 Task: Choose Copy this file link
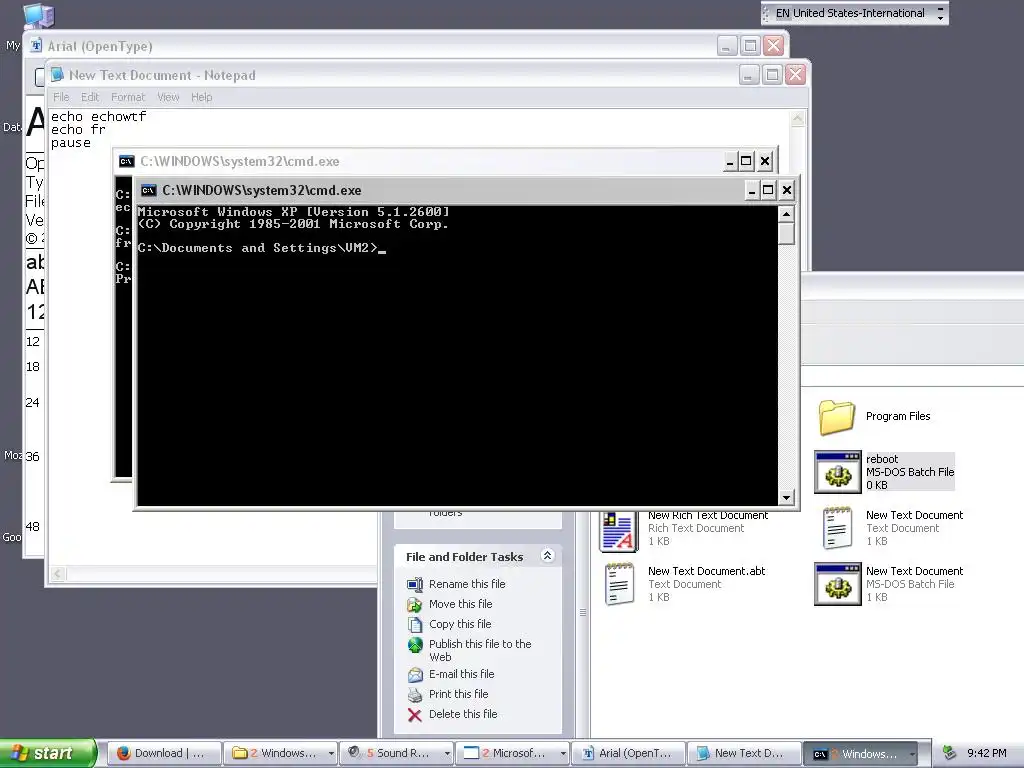point(460,624)
